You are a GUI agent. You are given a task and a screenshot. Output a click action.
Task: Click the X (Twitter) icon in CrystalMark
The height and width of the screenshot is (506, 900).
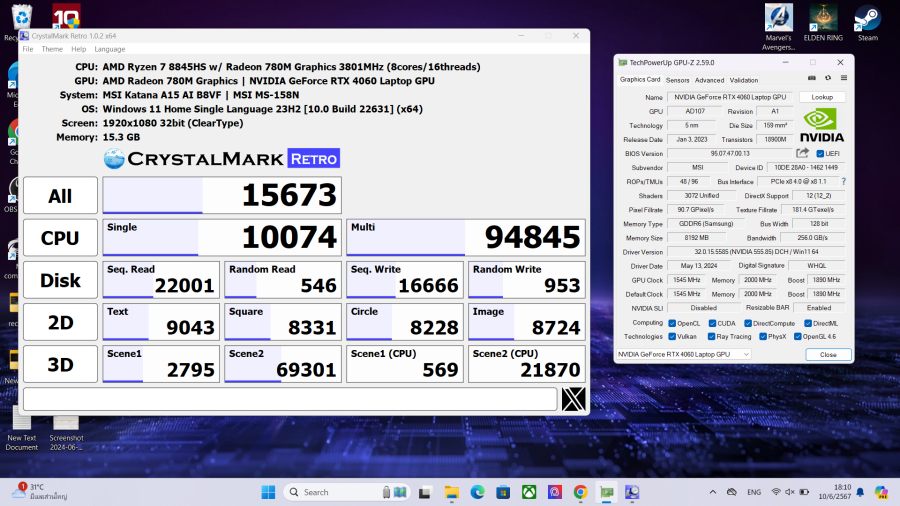click(573, 399)
